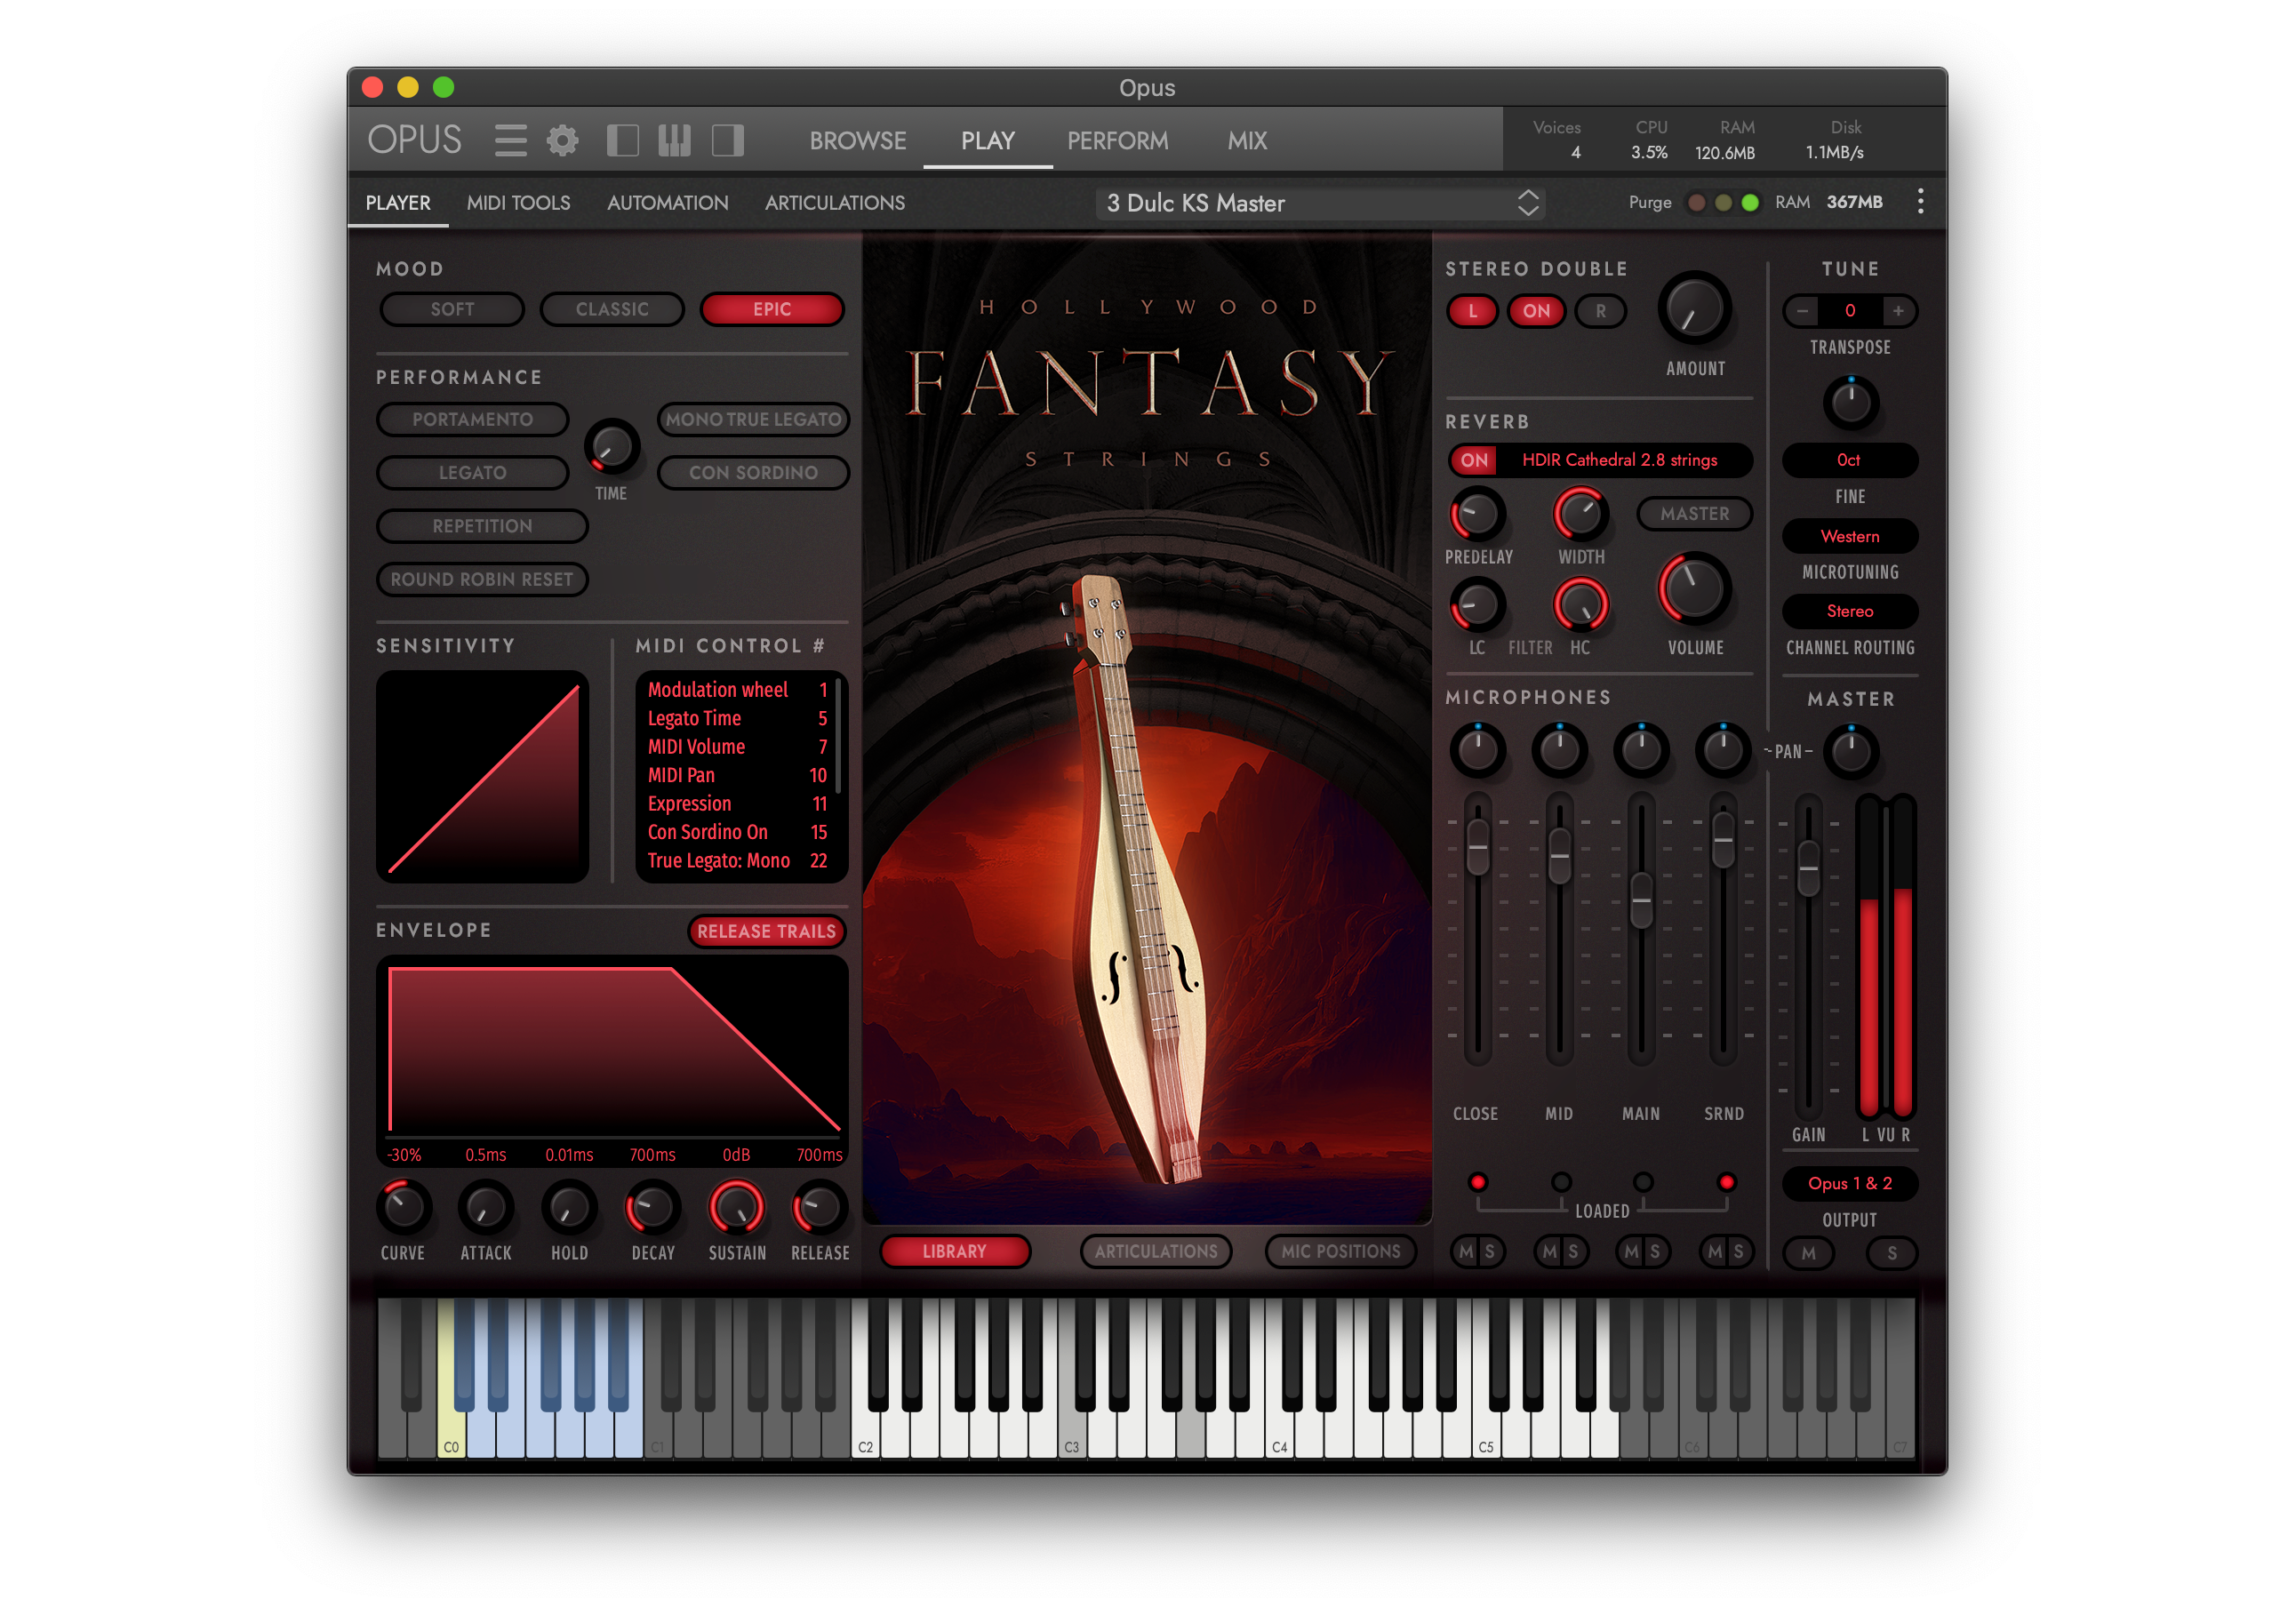Toggle Release Trails
Image resolution: width=2296 pixels, height=1607 pixels.
[x=767, y=931]
